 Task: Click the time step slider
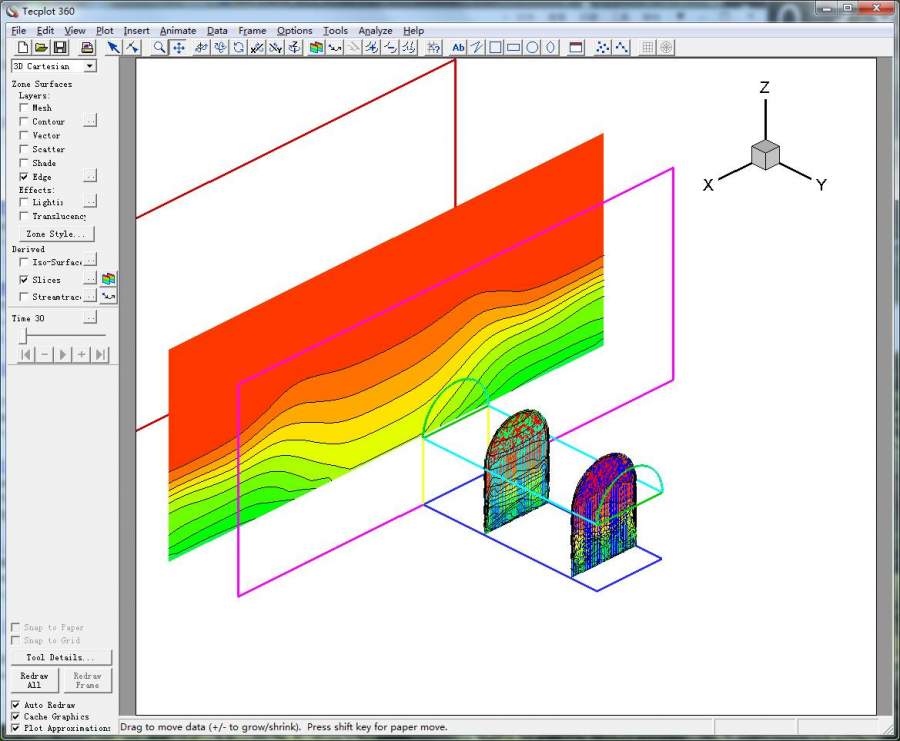(24, 335)
